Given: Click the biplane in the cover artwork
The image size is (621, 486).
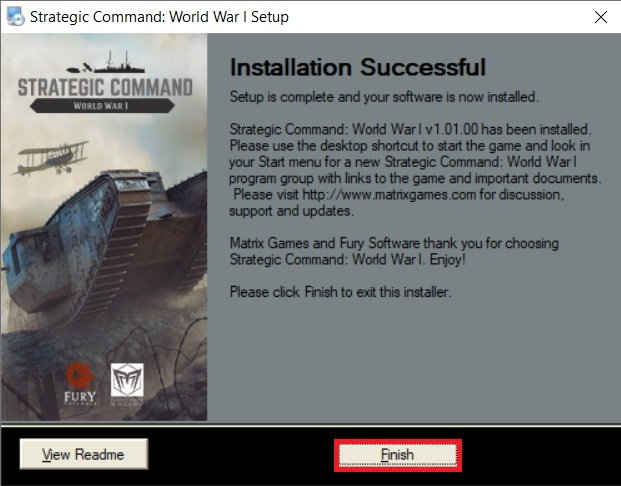Looking at the screenshot, I should pos(51,158).
